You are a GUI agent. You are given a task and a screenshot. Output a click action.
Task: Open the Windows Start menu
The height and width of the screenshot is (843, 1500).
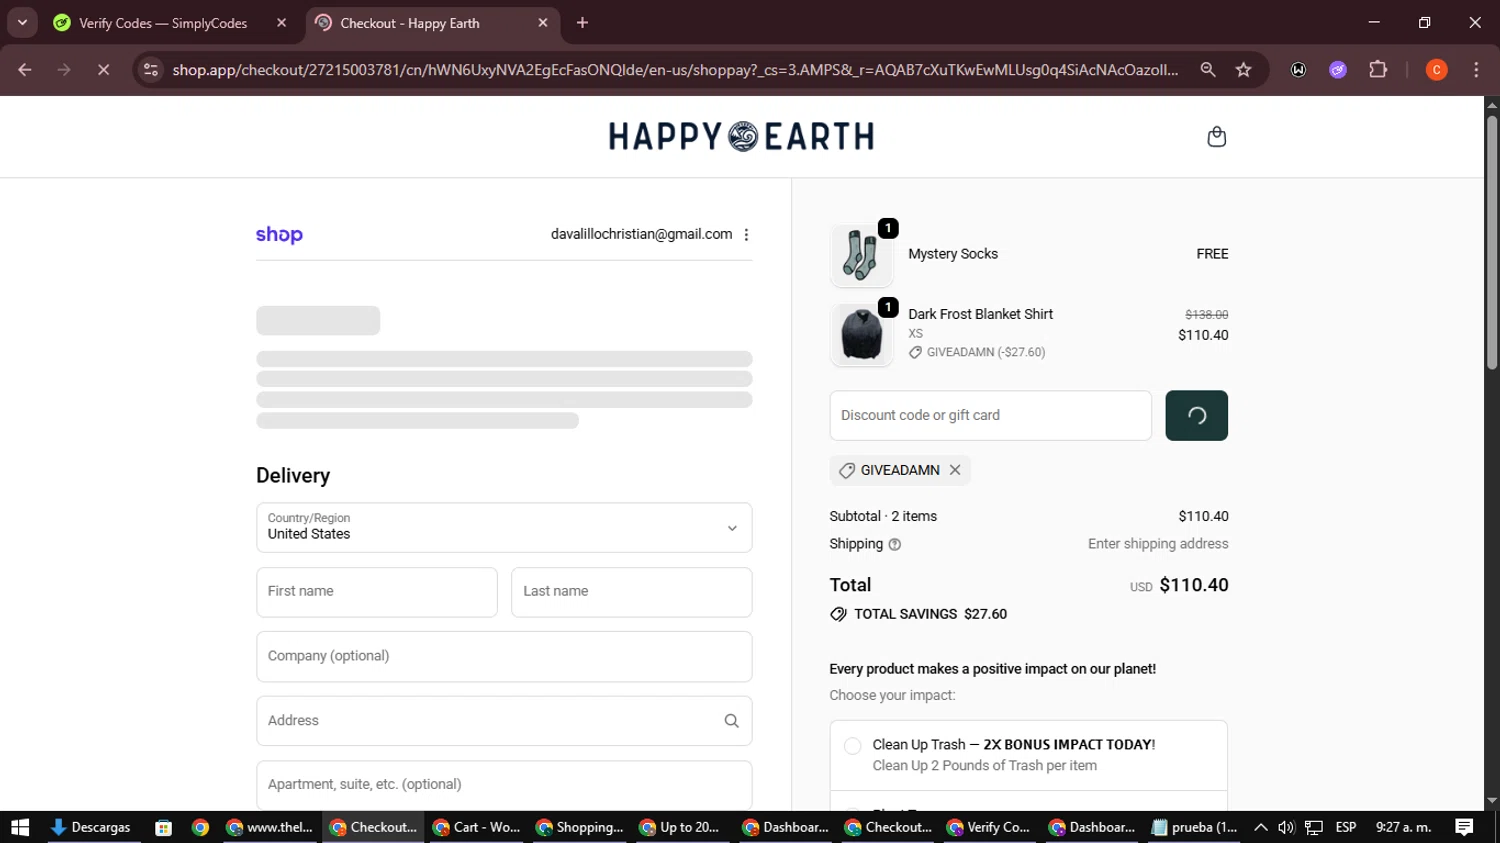click(x=20, y=827)
